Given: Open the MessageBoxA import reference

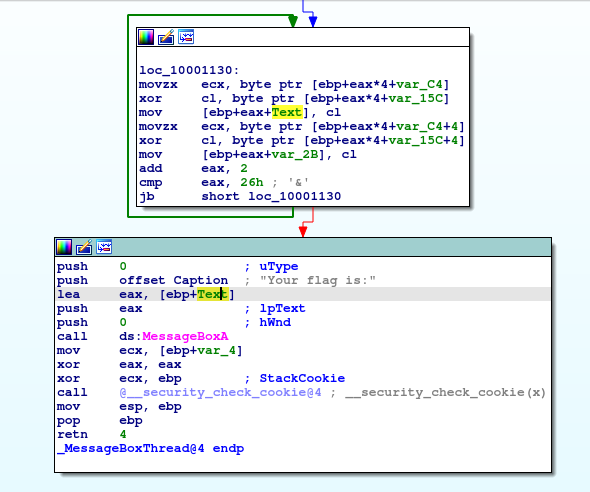Looking at the screenshot, I should 185,336.
